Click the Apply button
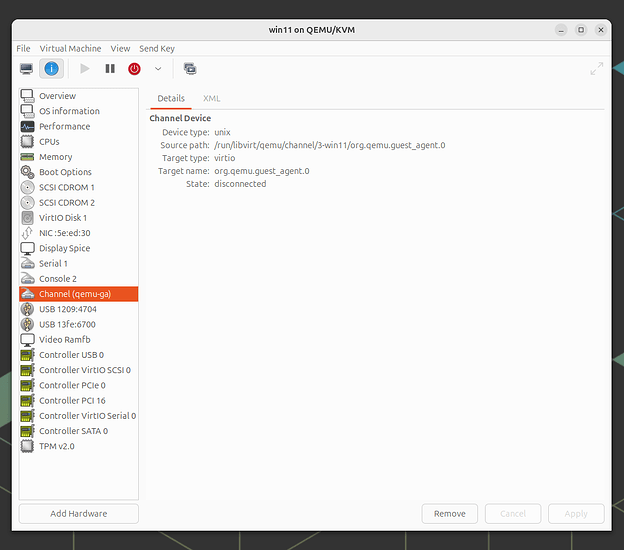Image resolution: width=624 pixels, height=550 pixels. [x=576, y=513]
